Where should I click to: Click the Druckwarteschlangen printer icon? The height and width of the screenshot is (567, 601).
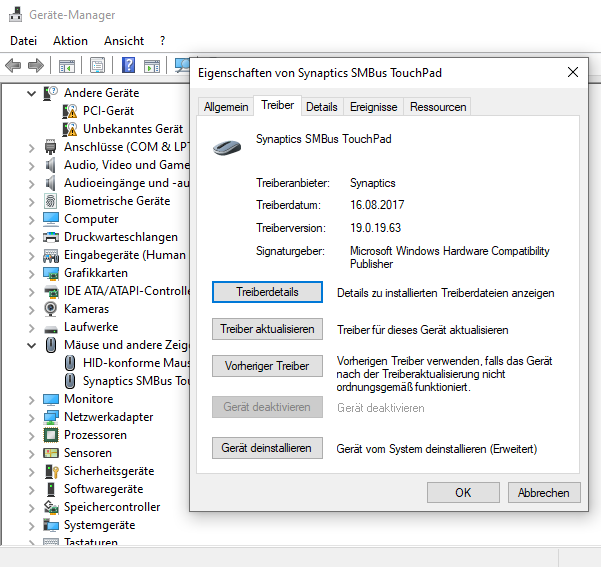point(51,237)
